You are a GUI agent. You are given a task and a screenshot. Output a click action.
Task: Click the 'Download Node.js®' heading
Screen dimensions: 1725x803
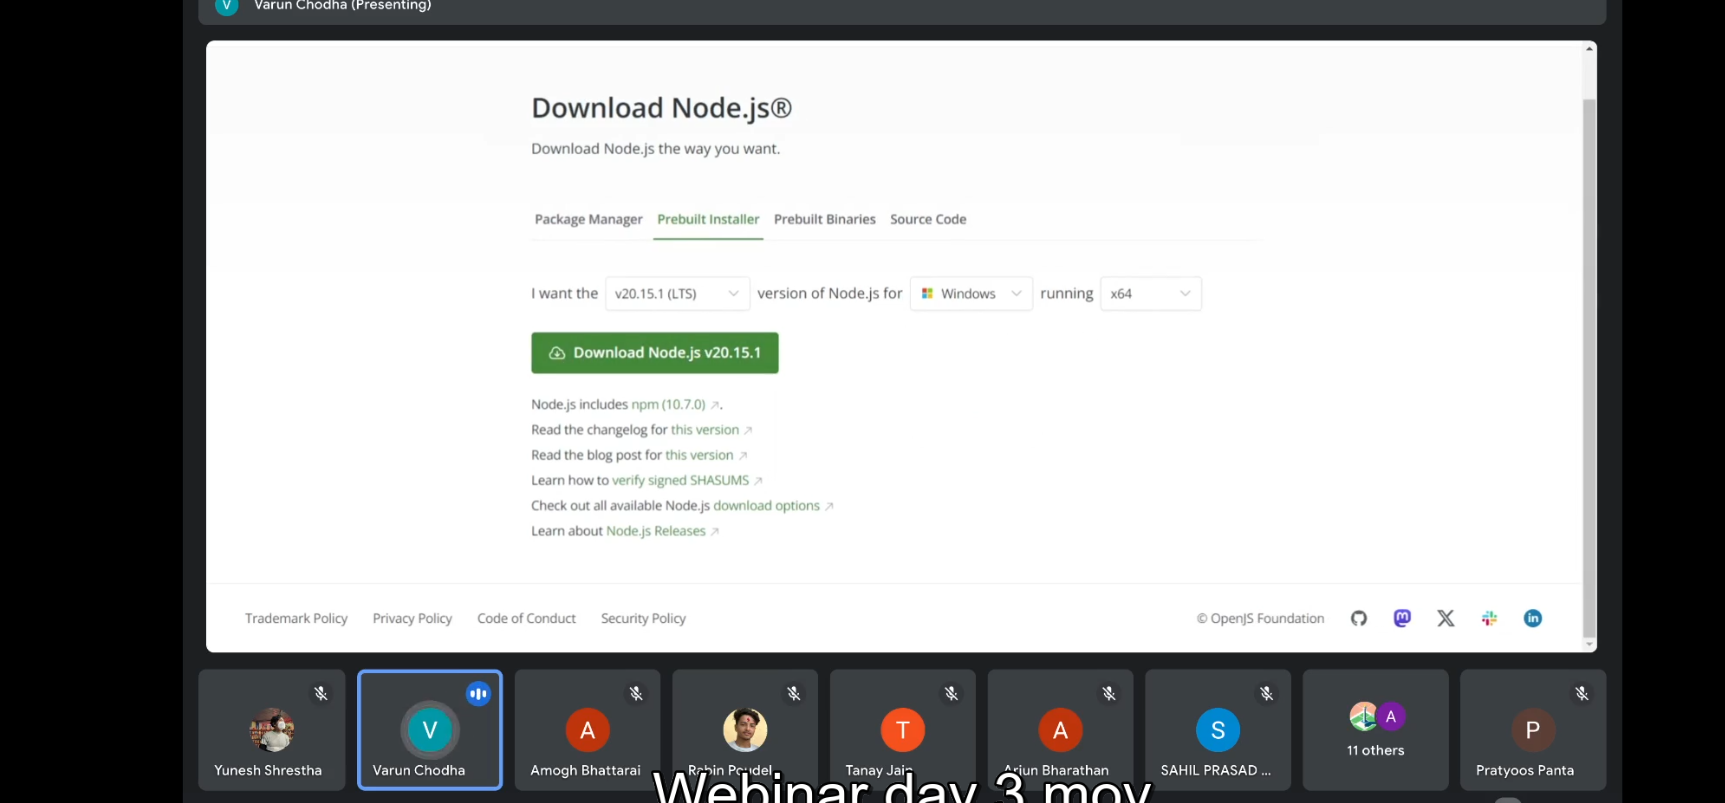pos(661,108)
